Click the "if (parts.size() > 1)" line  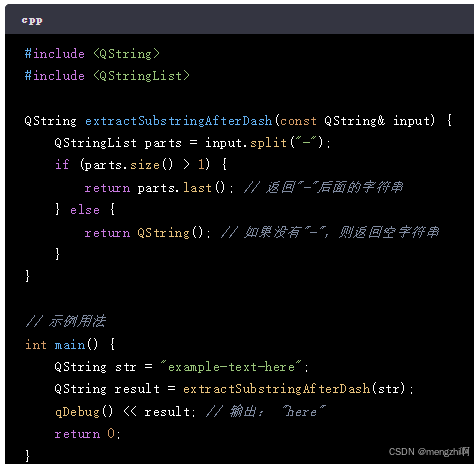pos(141,165)
